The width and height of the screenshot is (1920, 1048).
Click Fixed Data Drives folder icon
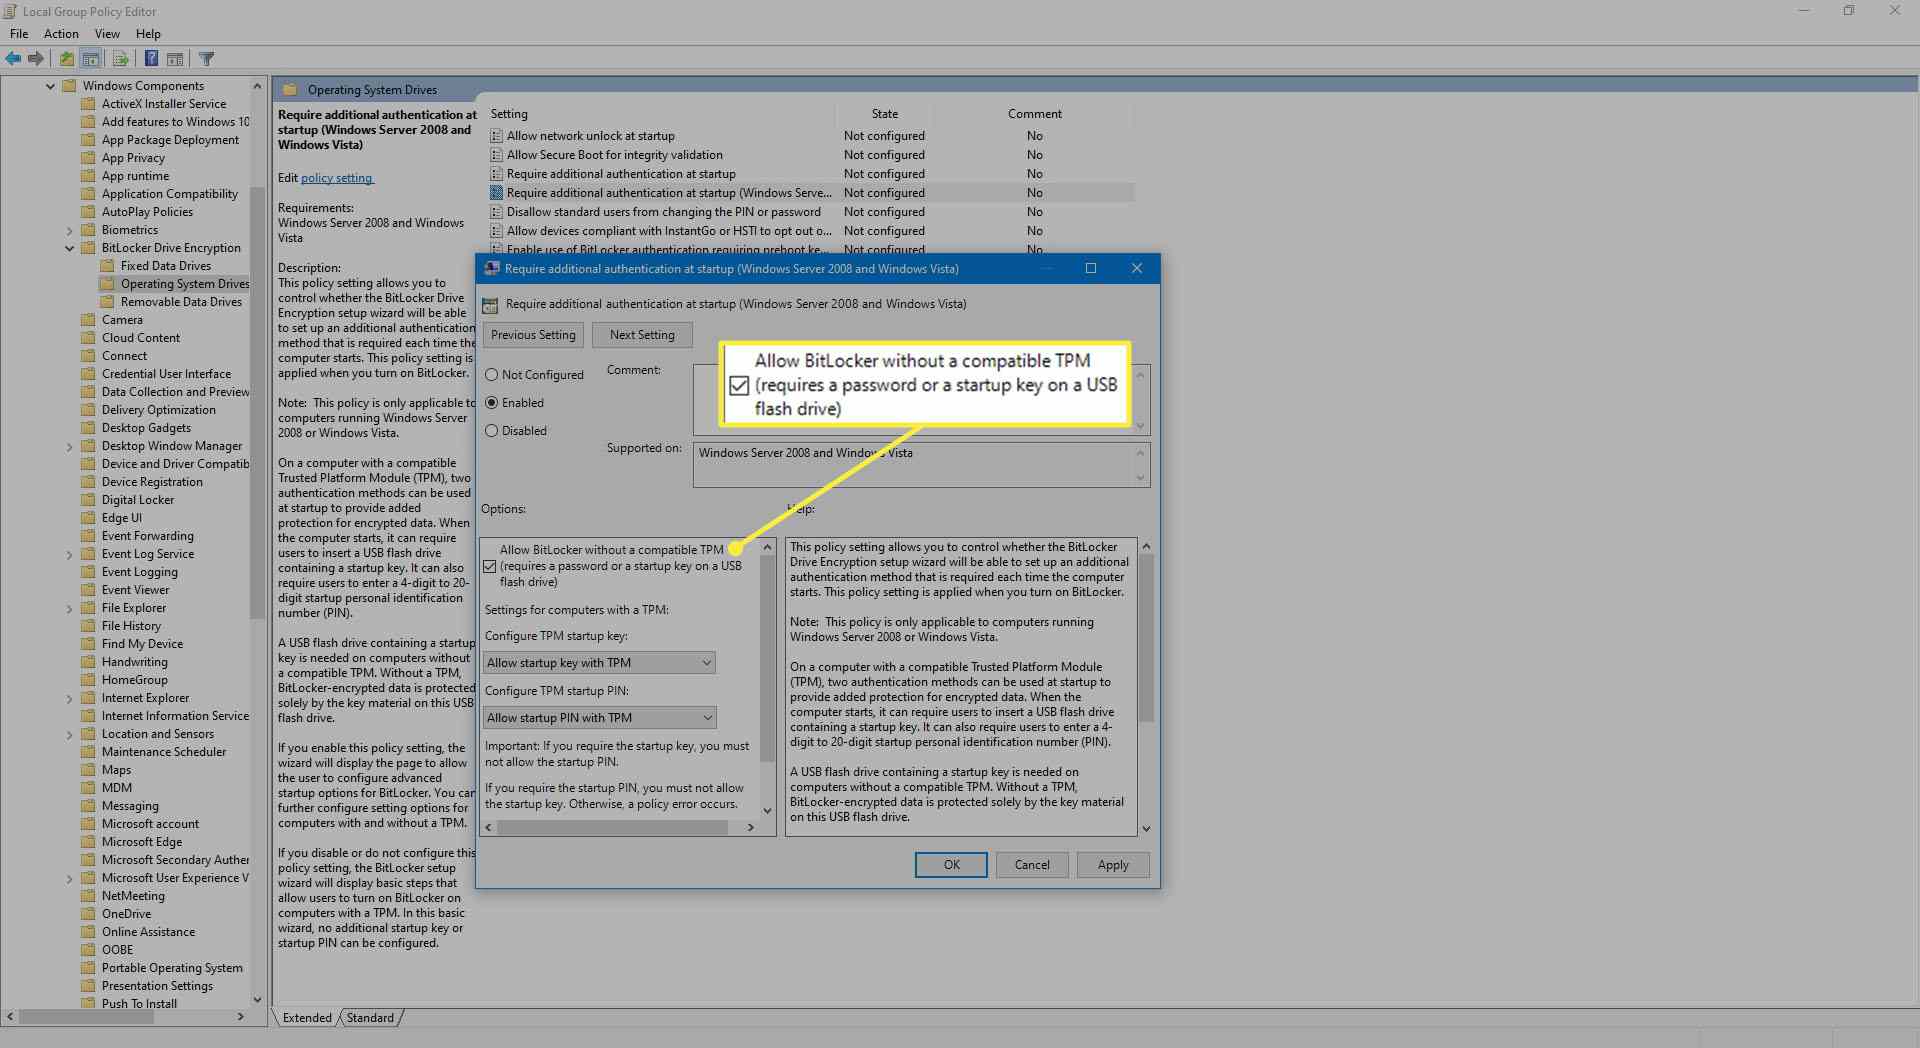(107, 266)
